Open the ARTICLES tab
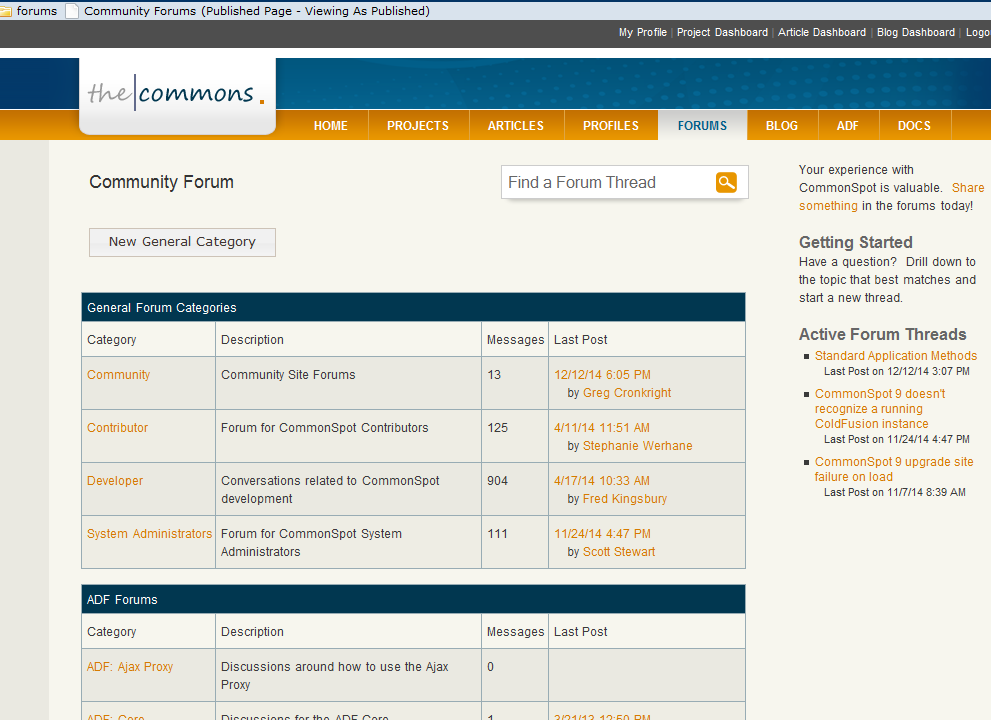 pos(516,125)
